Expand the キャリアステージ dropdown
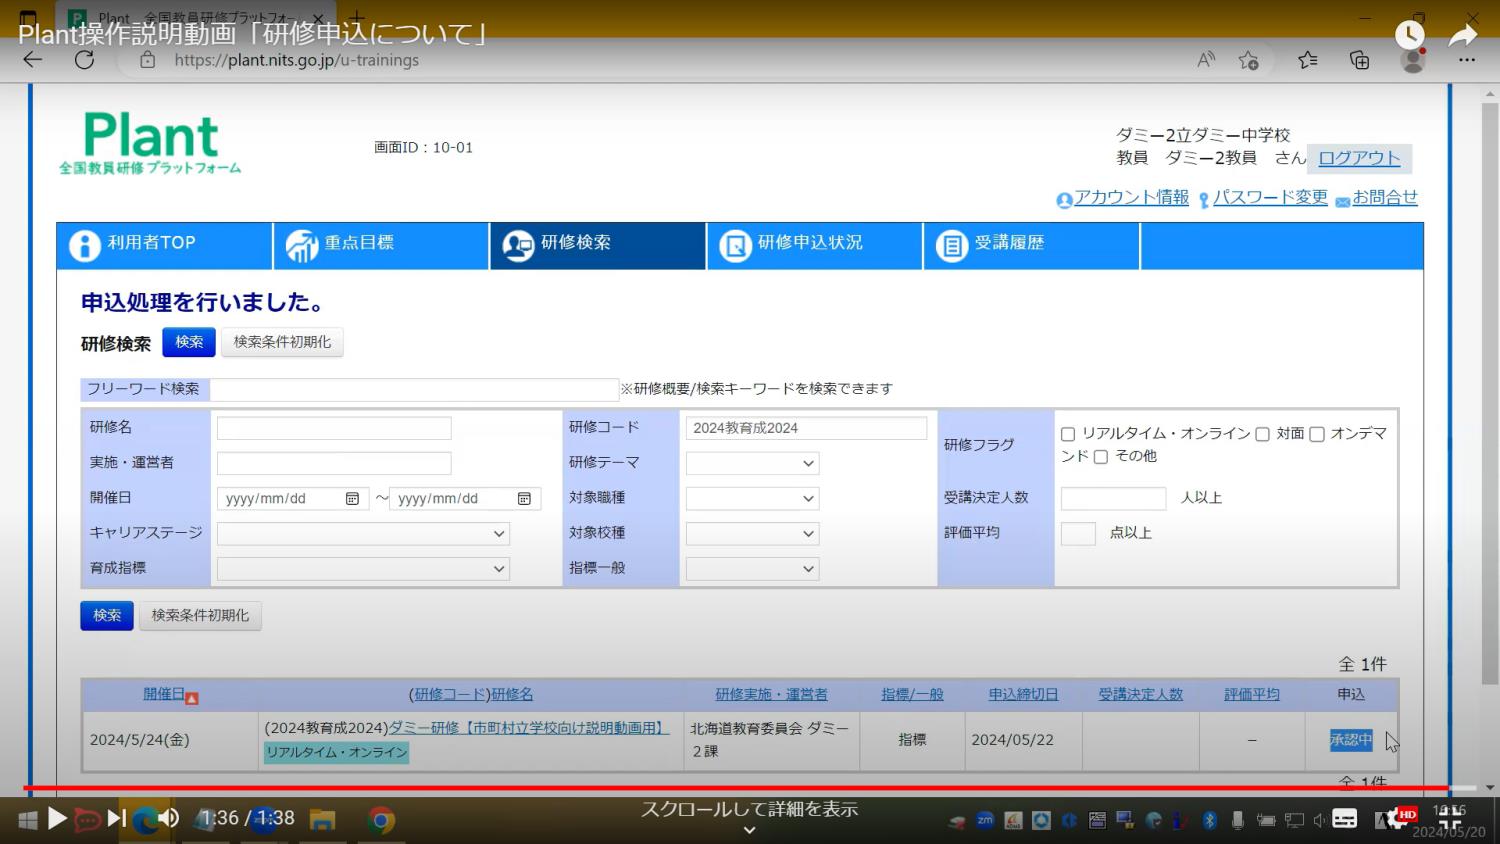 tap(363, 533)
